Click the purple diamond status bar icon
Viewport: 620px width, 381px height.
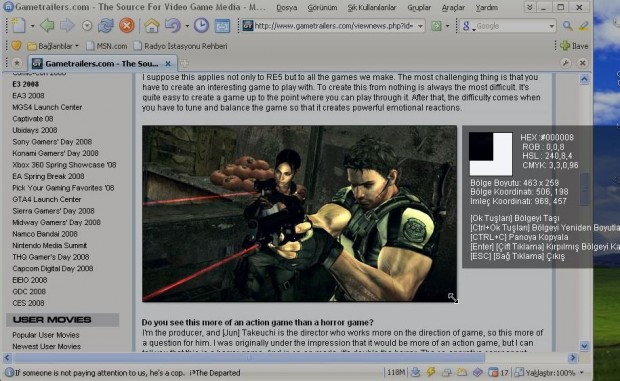478,372
